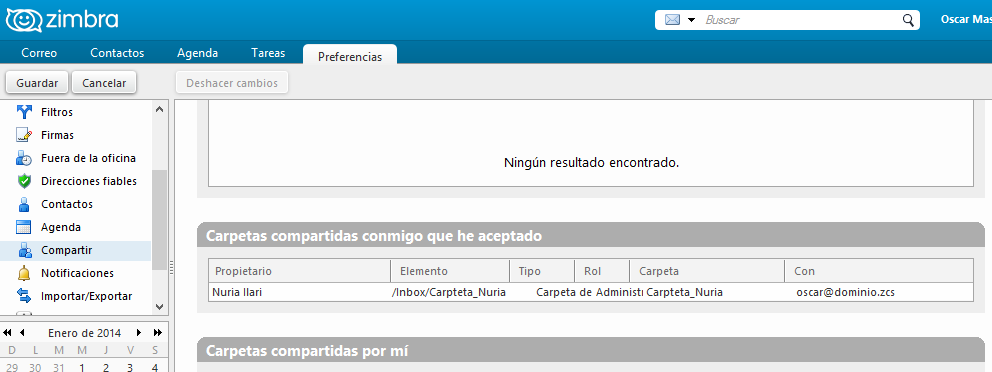Click the sidebar scrollbar thumb

tap(159, 220)
